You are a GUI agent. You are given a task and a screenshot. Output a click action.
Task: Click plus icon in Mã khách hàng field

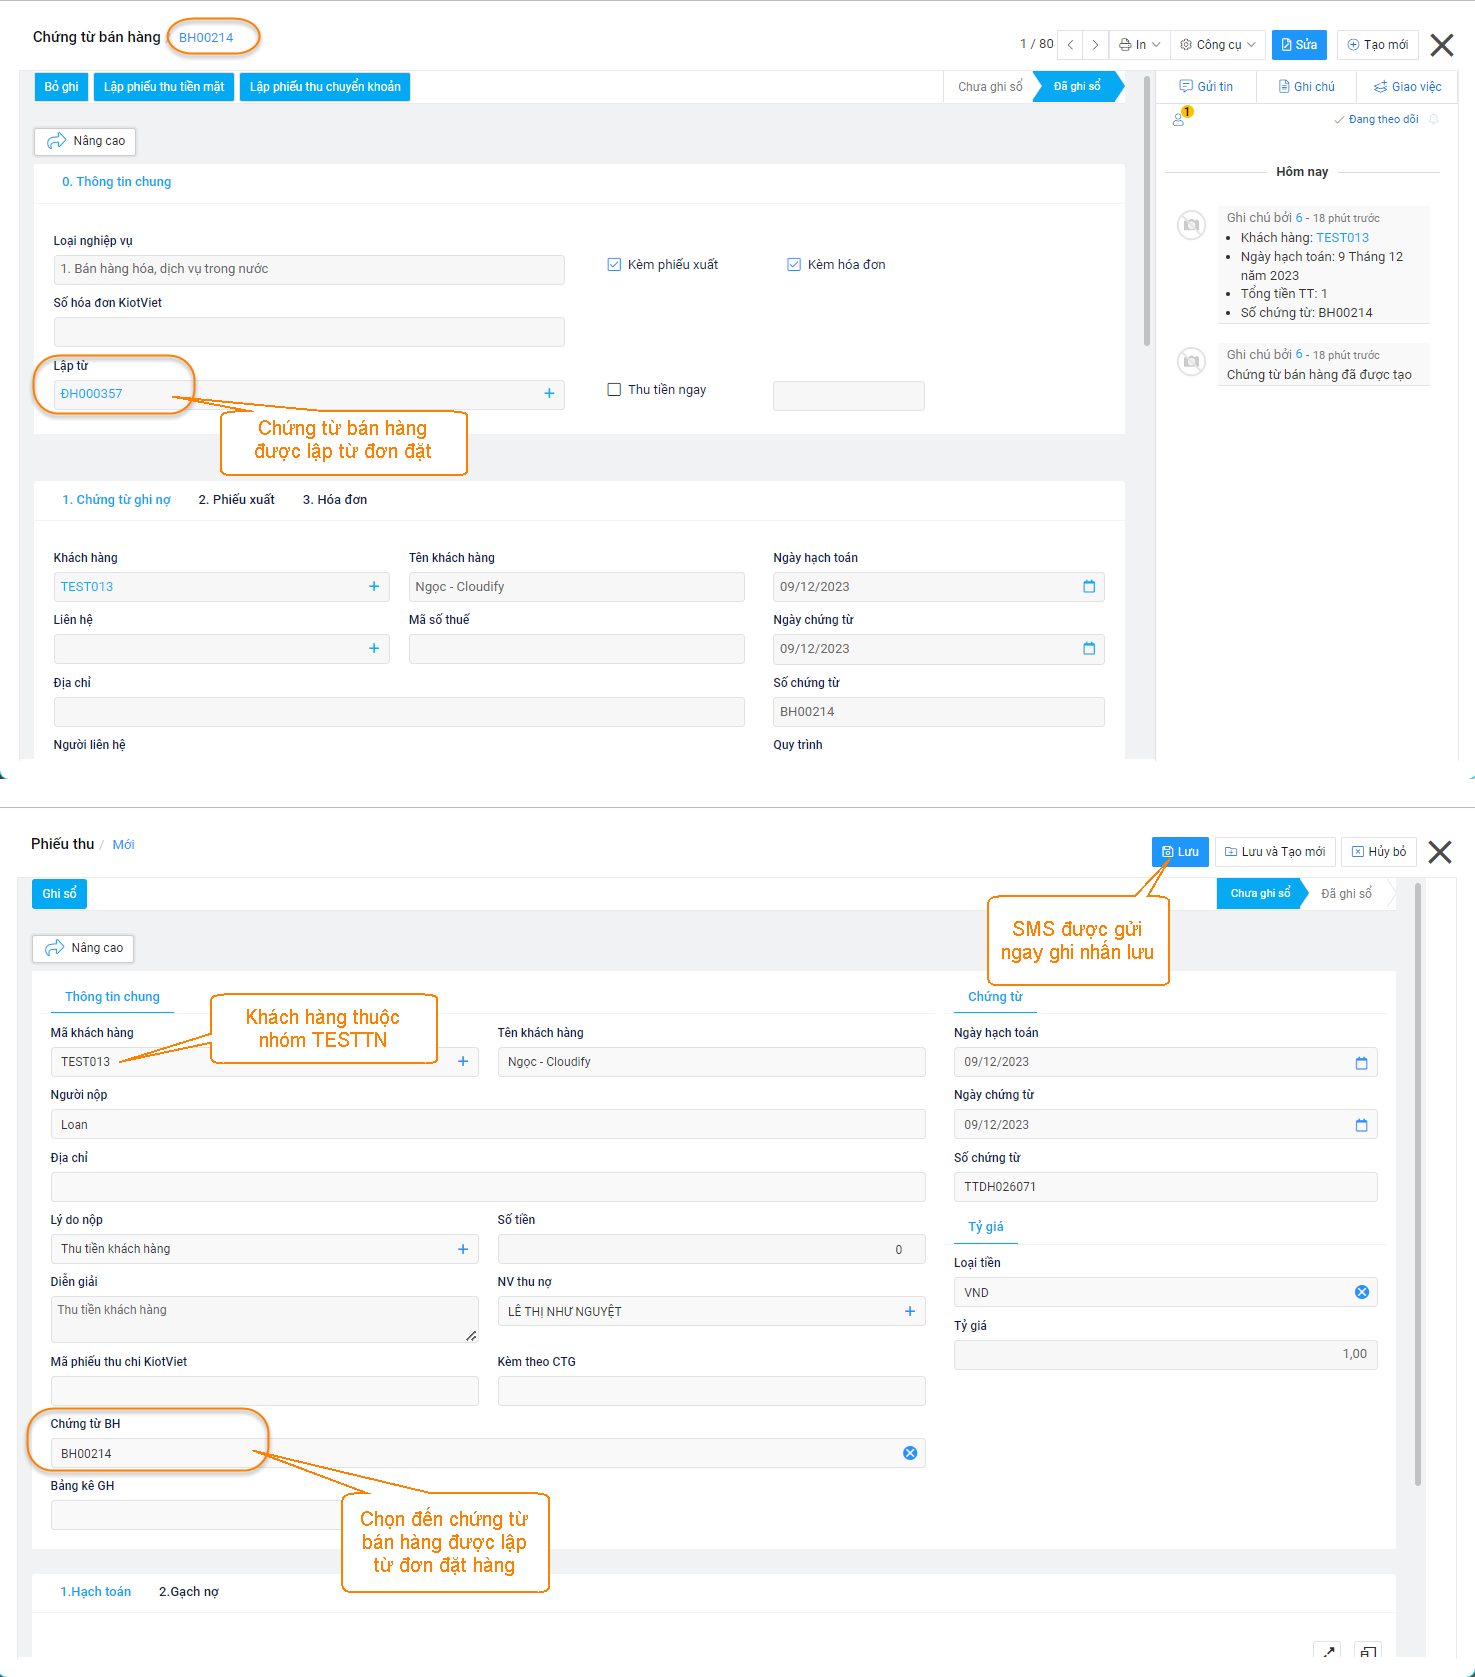click(463, 1062)
